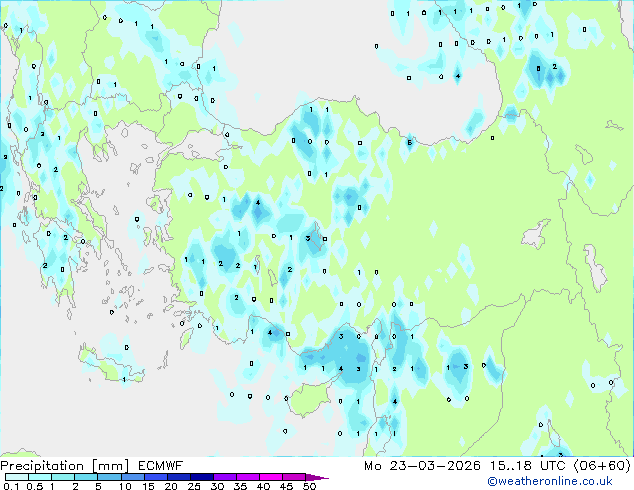Viewport: 634px width, 490px height.
Task: Click the 25–30 mm dark blue swatch
Action: pyautogui.click(x=201, y=477)
